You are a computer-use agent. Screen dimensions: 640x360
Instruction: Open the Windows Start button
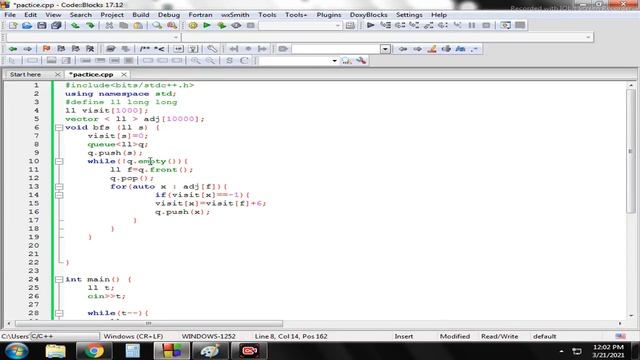click(x=17, y=351)
